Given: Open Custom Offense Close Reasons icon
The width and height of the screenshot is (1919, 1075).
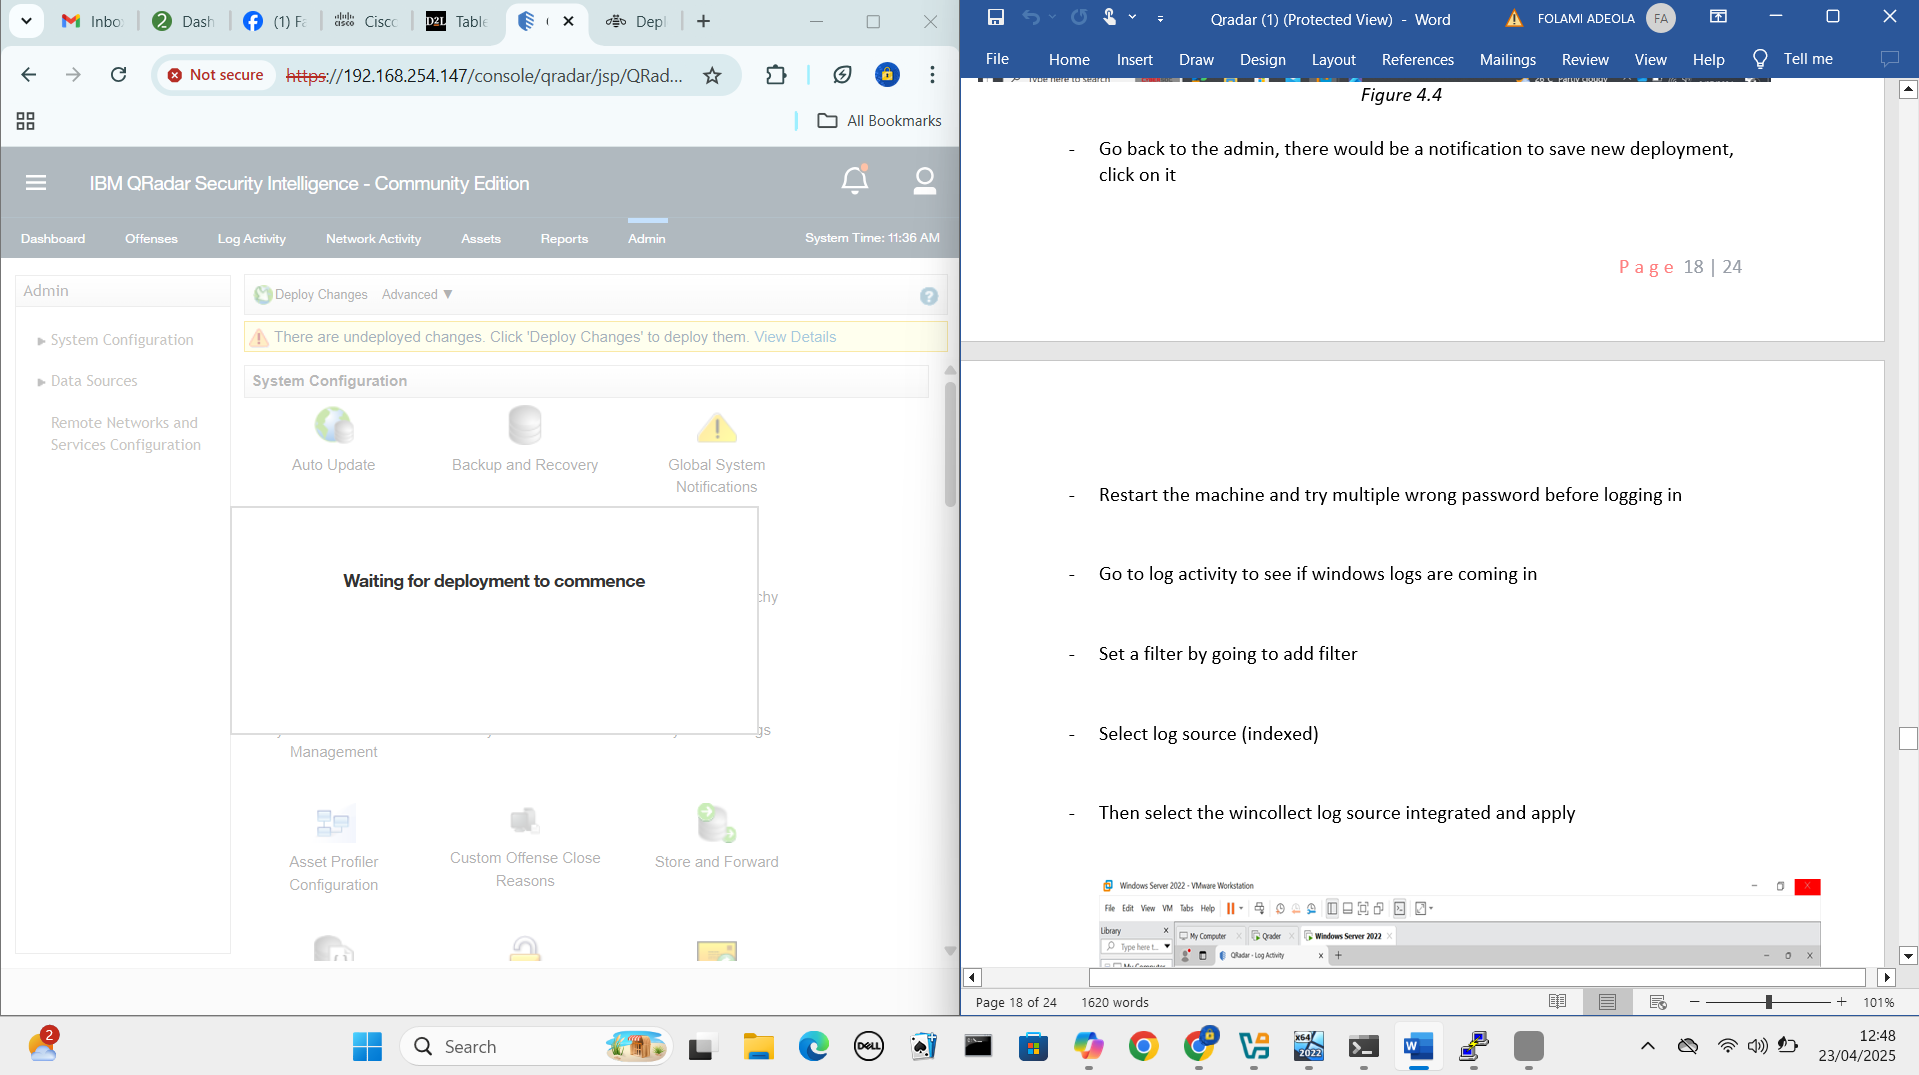Looking at the screenshot, I should click(x=525, y=821).
